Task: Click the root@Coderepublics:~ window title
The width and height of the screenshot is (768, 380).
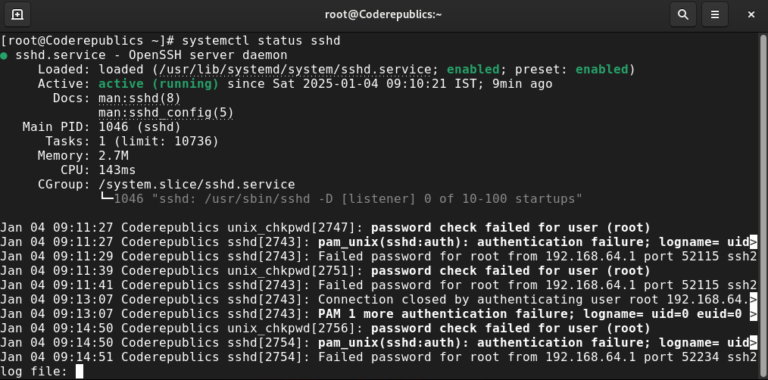Action: point(384,15)
